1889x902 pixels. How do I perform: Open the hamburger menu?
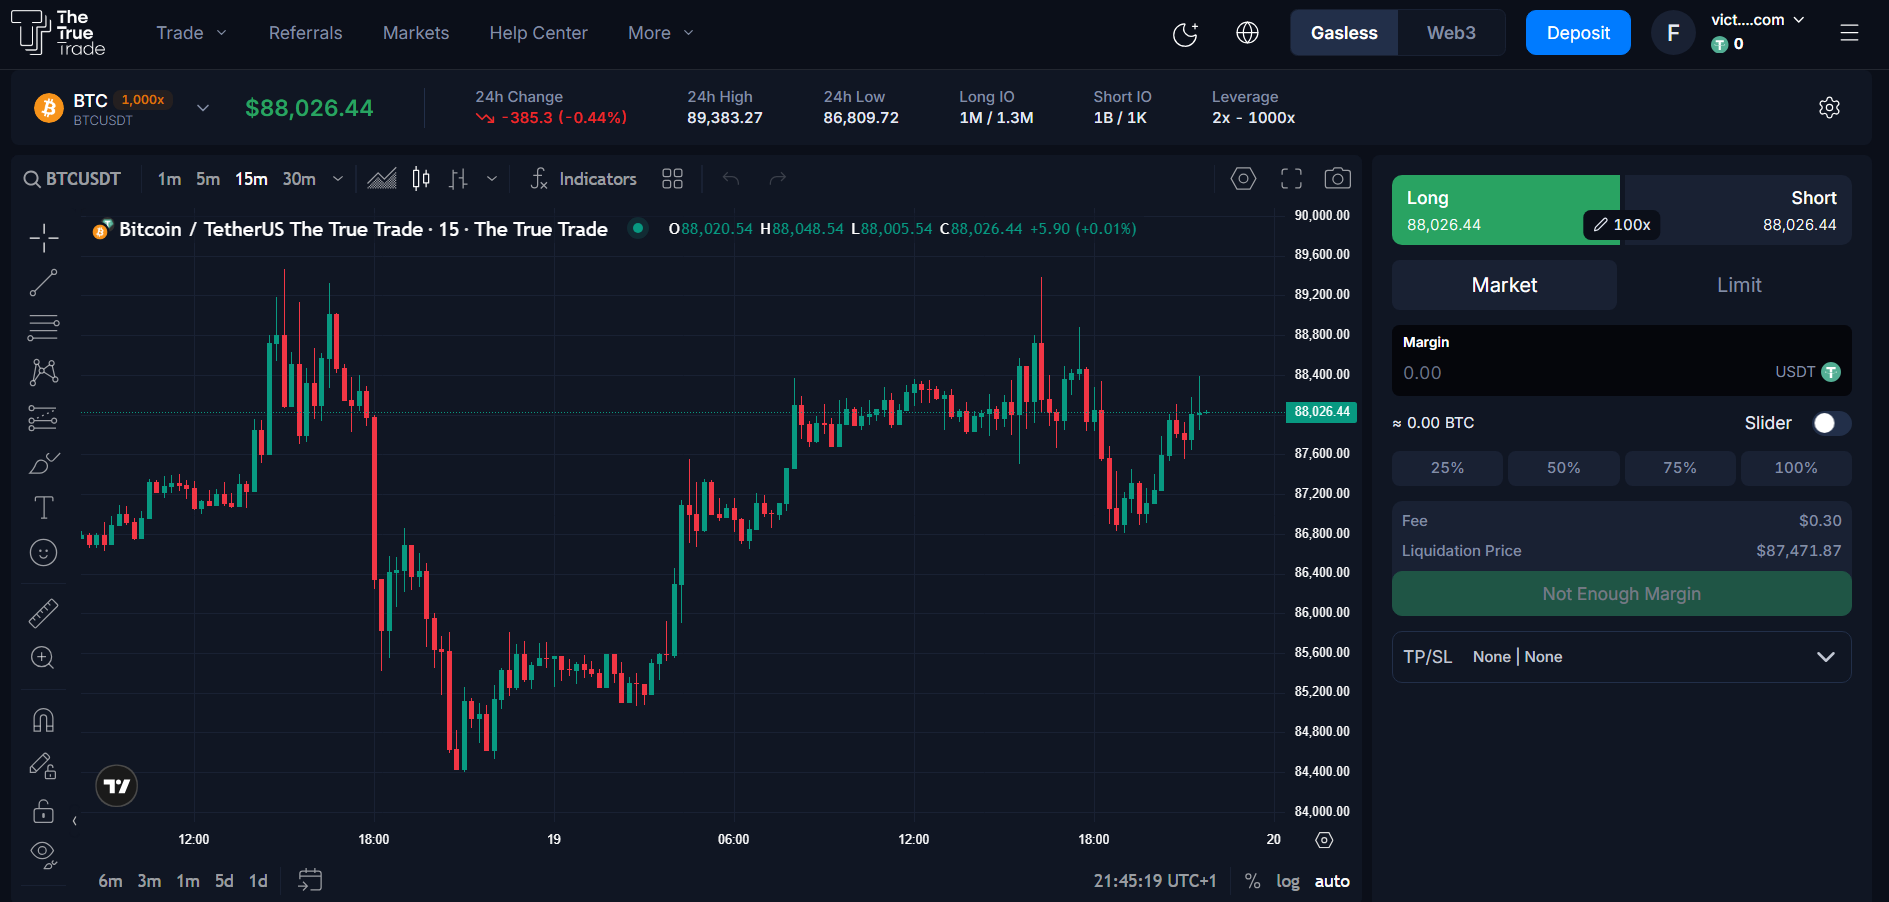pos(1849,33)
